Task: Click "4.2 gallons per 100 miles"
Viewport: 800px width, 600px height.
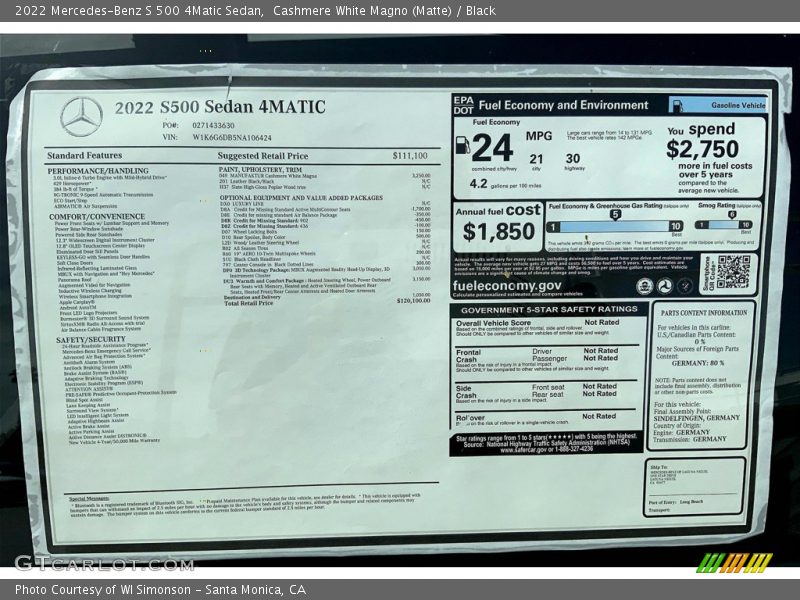Action: click(x=505, y=184)
